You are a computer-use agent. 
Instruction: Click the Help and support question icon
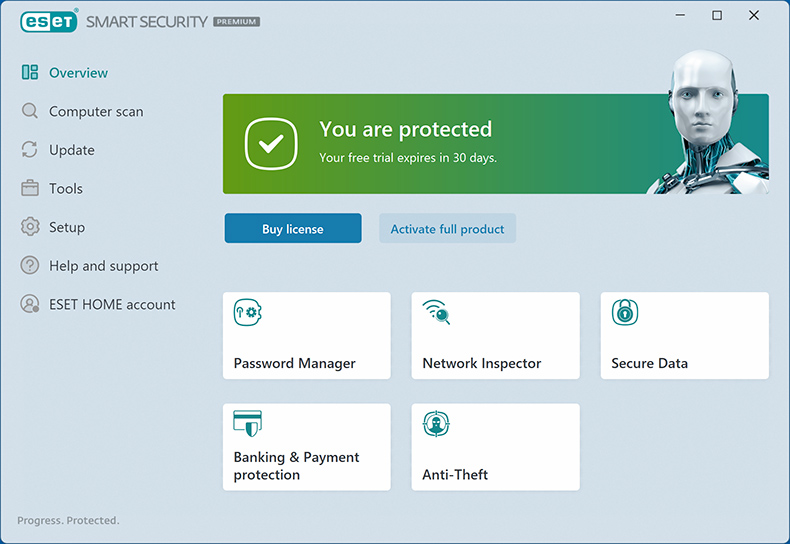tap(30, 265)
